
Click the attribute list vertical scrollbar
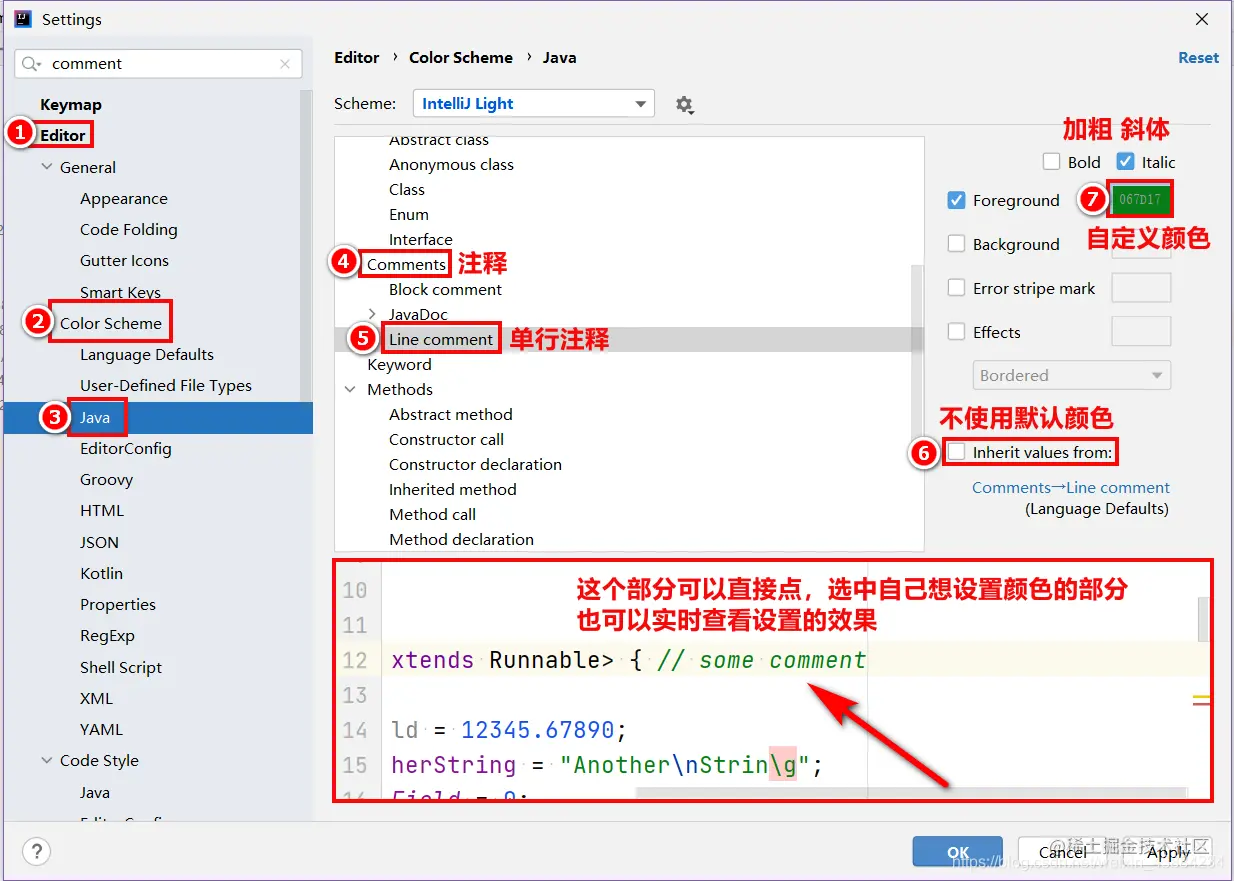917,308
